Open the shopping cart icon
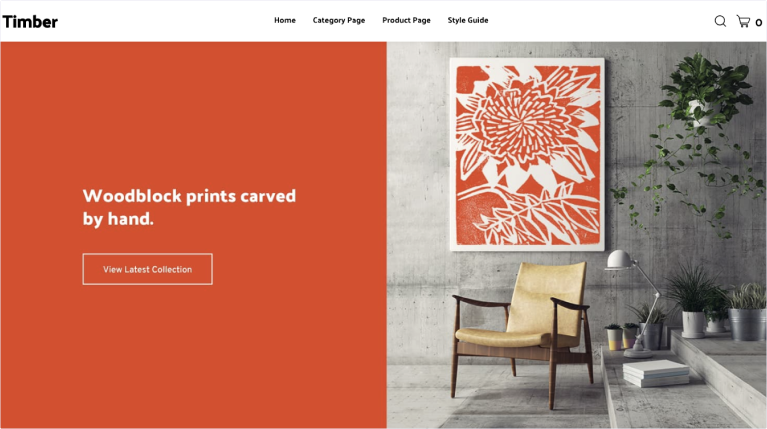Viewport: 767px width, 429px height. pos(743,21)
